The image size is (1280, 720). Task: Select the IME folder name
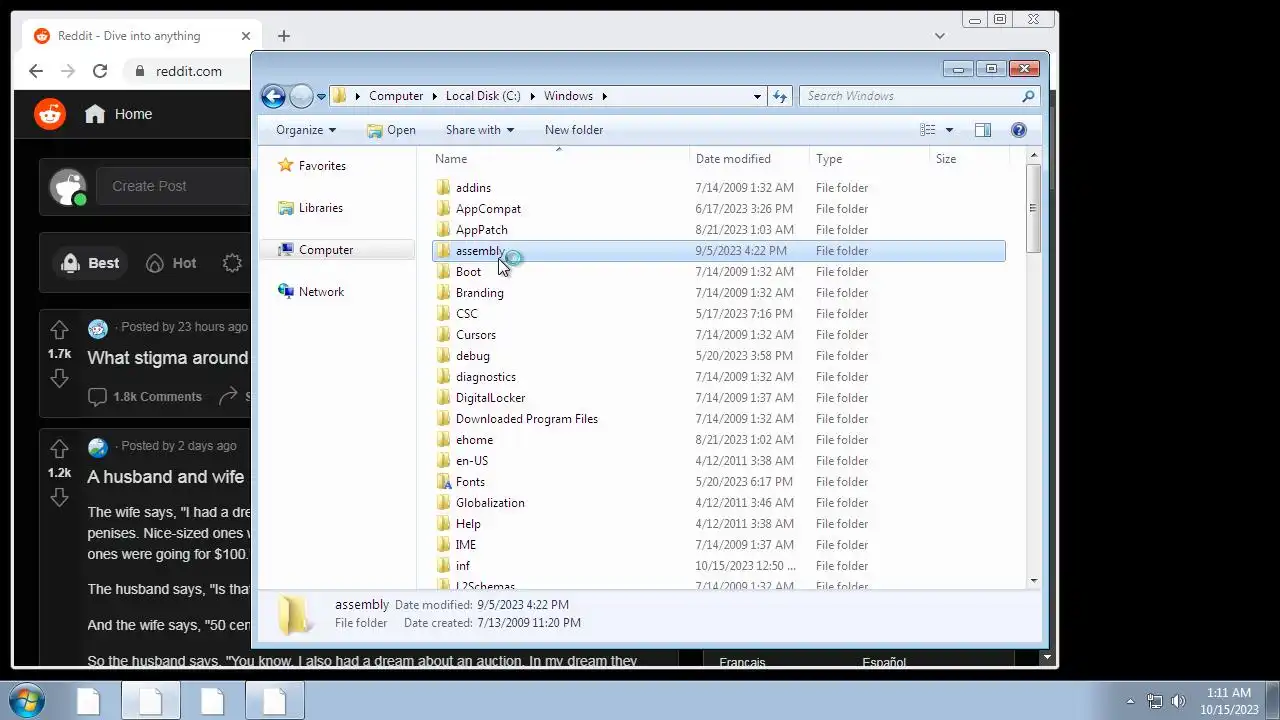coord(466,545)
